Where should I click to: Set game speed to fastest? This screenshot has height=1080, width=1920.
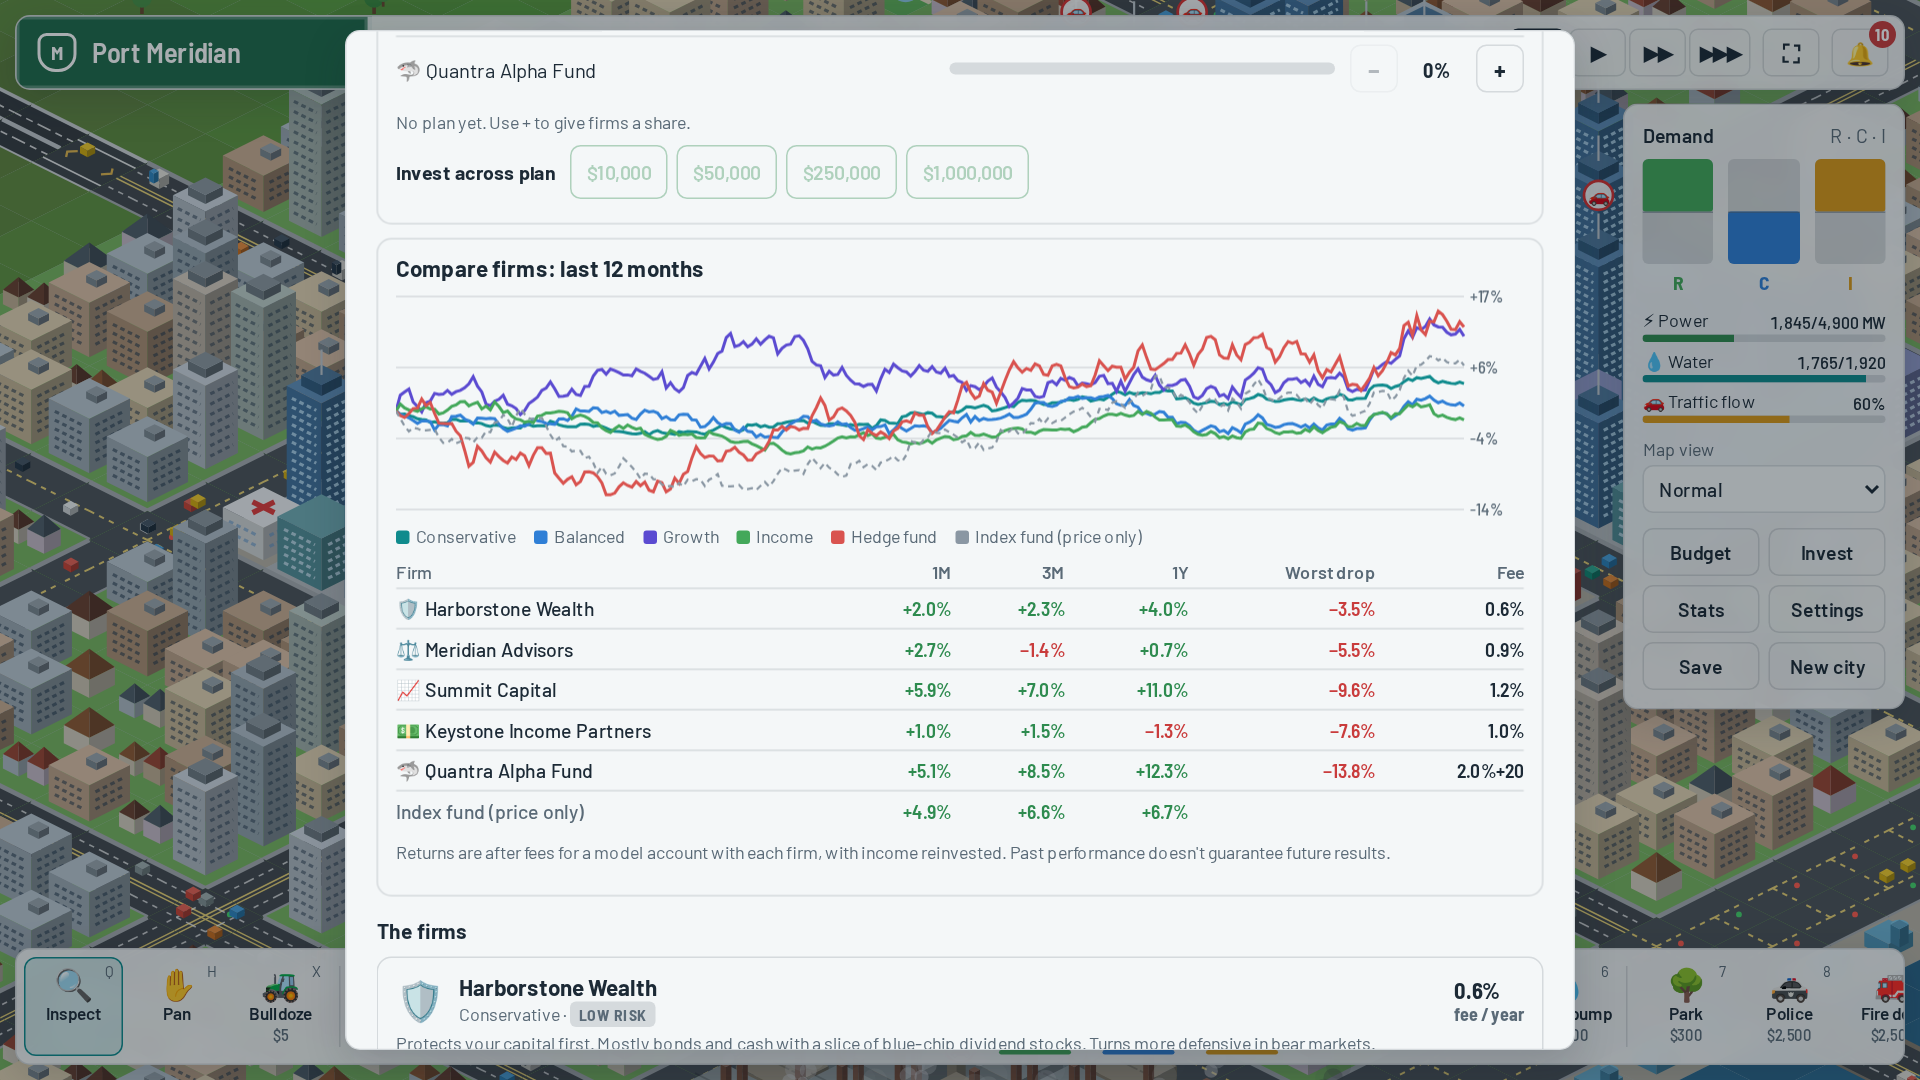pos(1720,54)
